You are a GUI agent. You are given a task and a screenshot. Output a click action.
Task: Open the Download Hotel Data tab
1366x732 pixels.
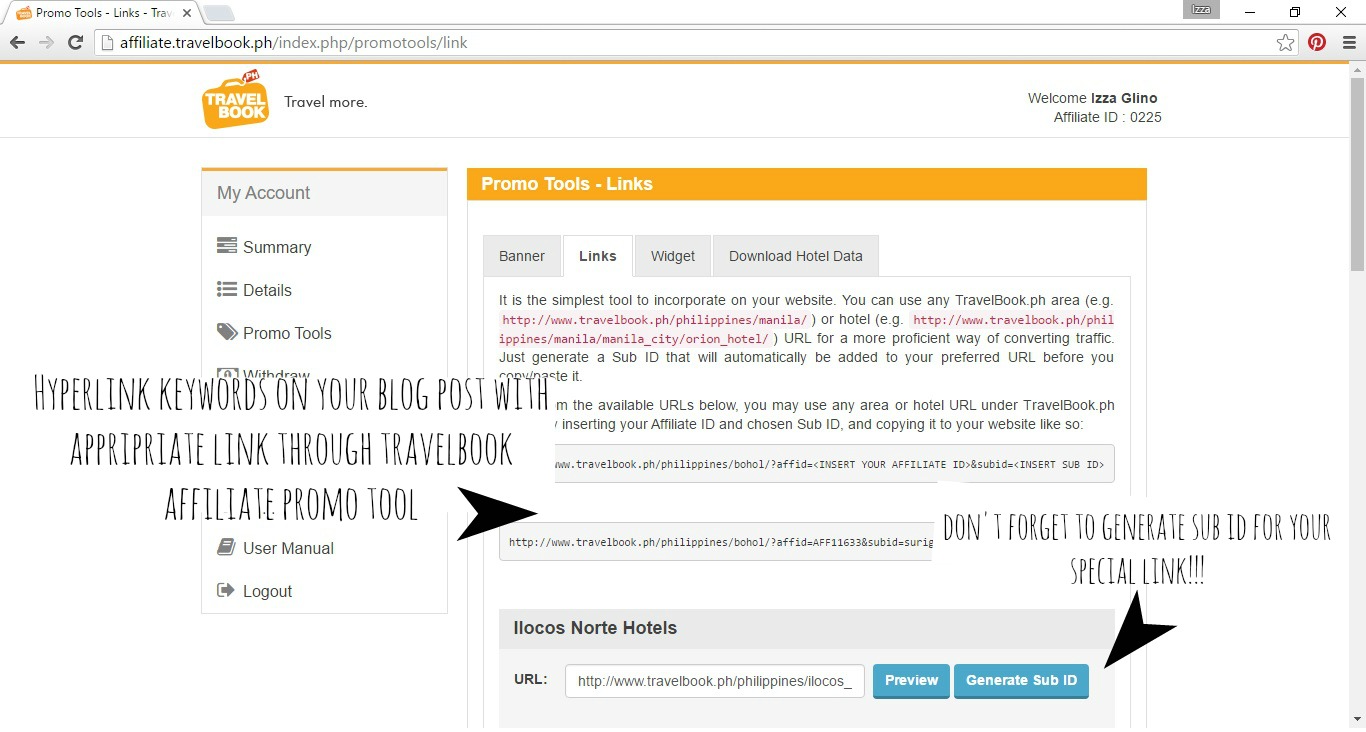[796, 256]
